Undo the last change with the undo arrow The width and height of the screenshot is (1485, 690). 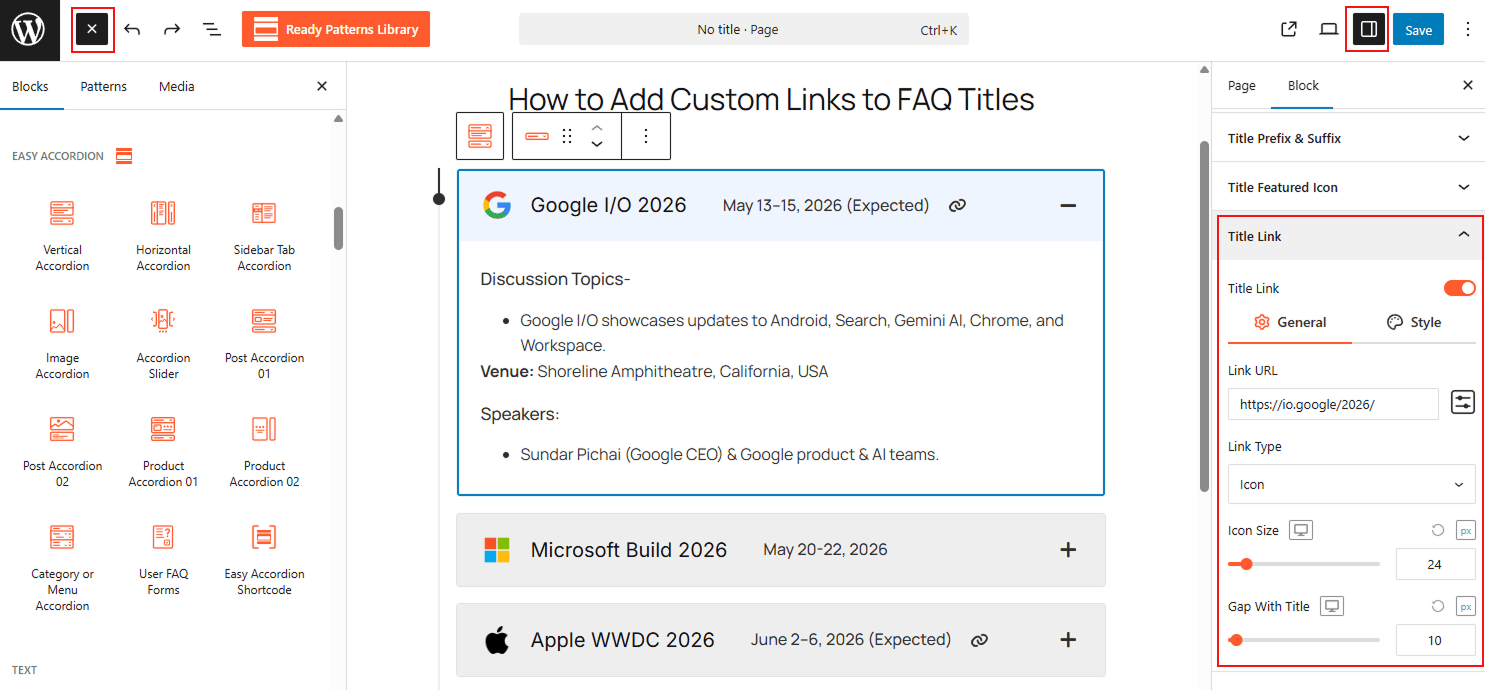(132, 29)
